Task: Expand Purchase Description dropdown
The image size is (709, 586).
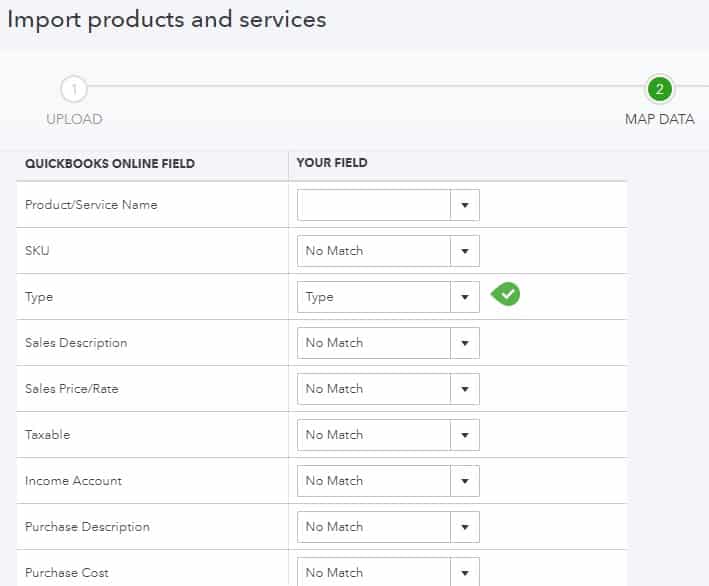Action: pyautogui.click(x=465, y=527)
